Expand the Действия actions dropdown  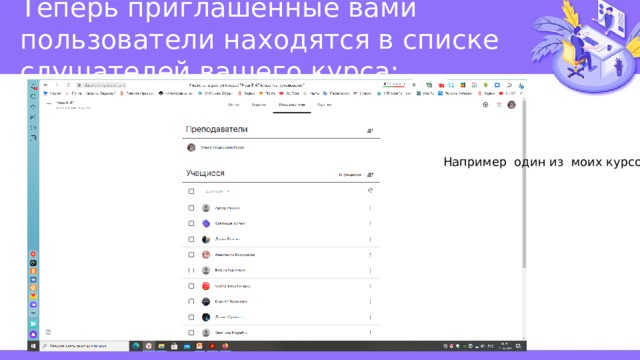[x=218, y=191]
